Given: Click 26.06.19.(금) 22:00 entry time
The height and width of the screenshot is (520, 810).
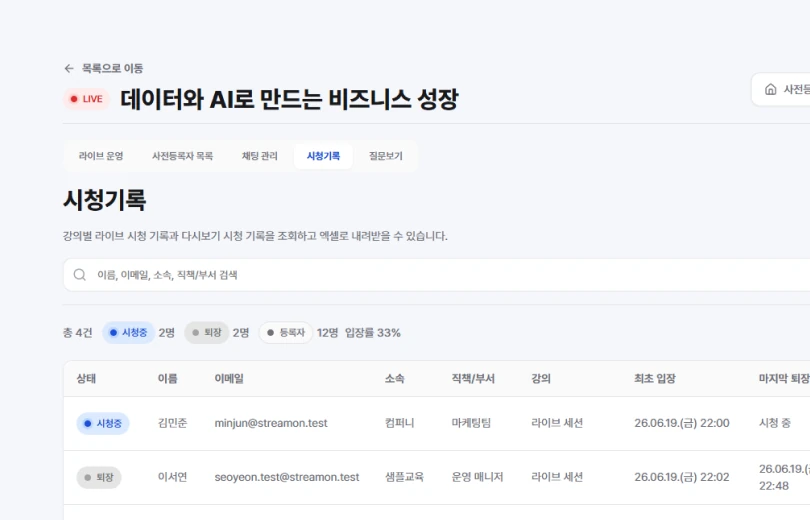Looking at the screenshot, I should click(x=682, y=423).
